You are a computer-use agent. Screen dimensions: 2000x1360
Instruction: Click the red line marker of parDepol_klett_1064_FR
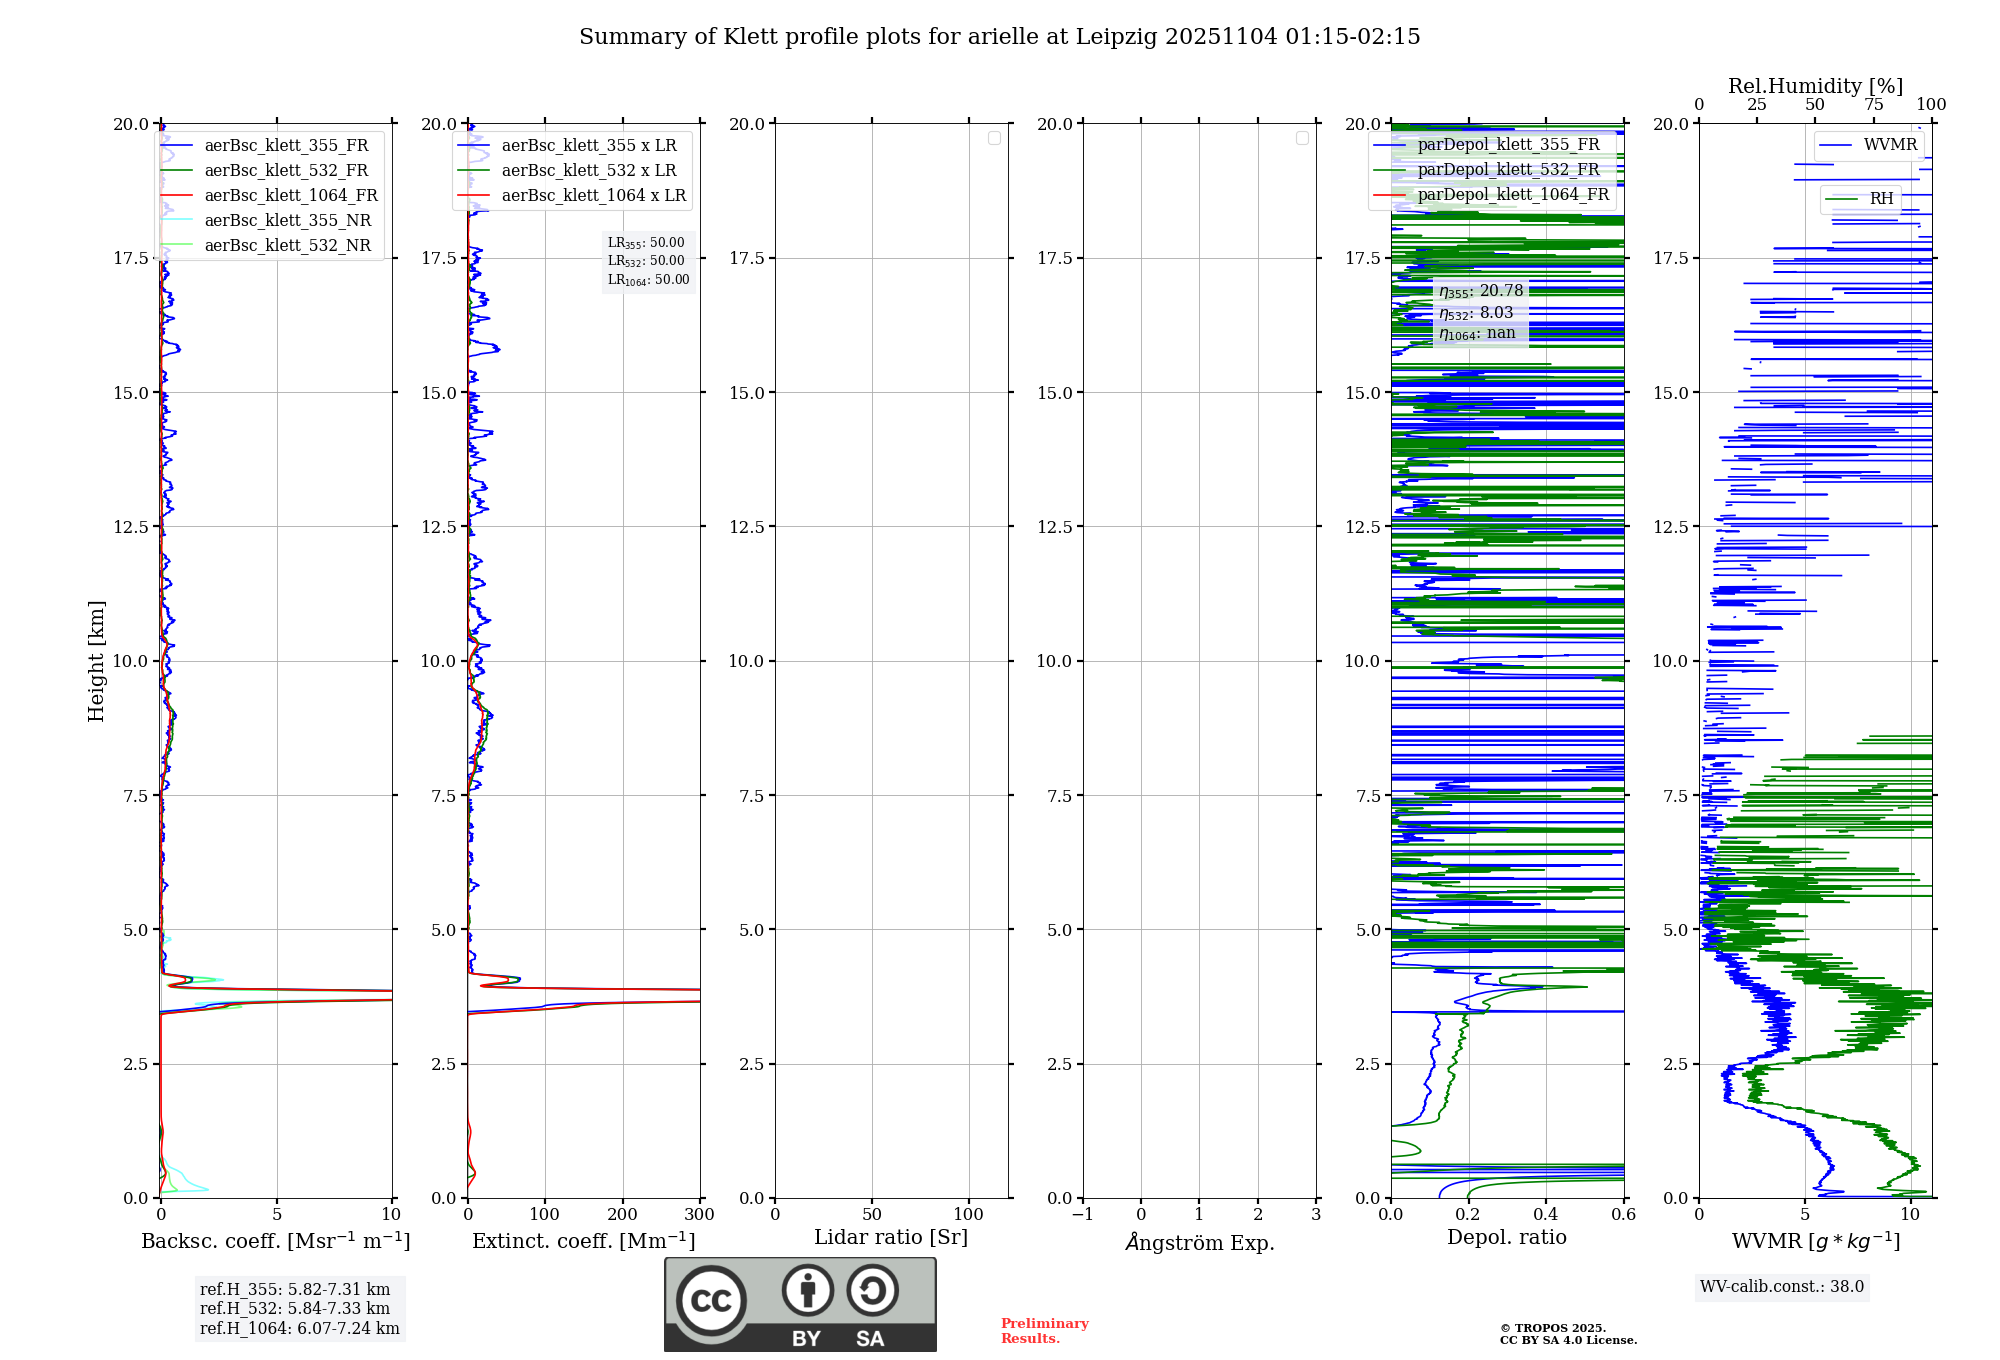1389,195
